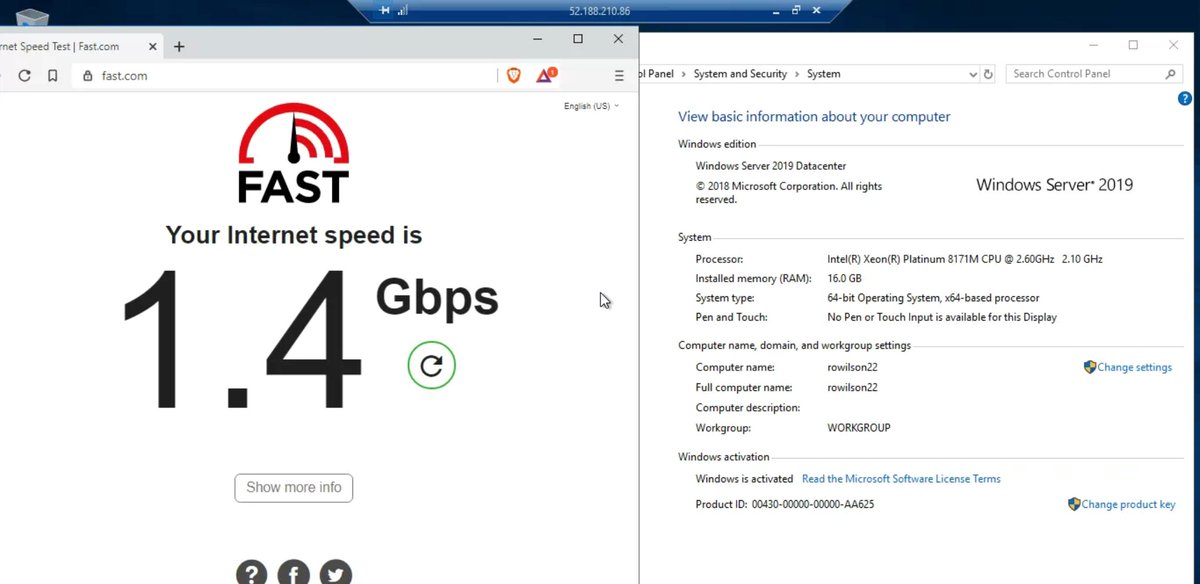Open Brave Rewards triangle icon

point(546,75)
